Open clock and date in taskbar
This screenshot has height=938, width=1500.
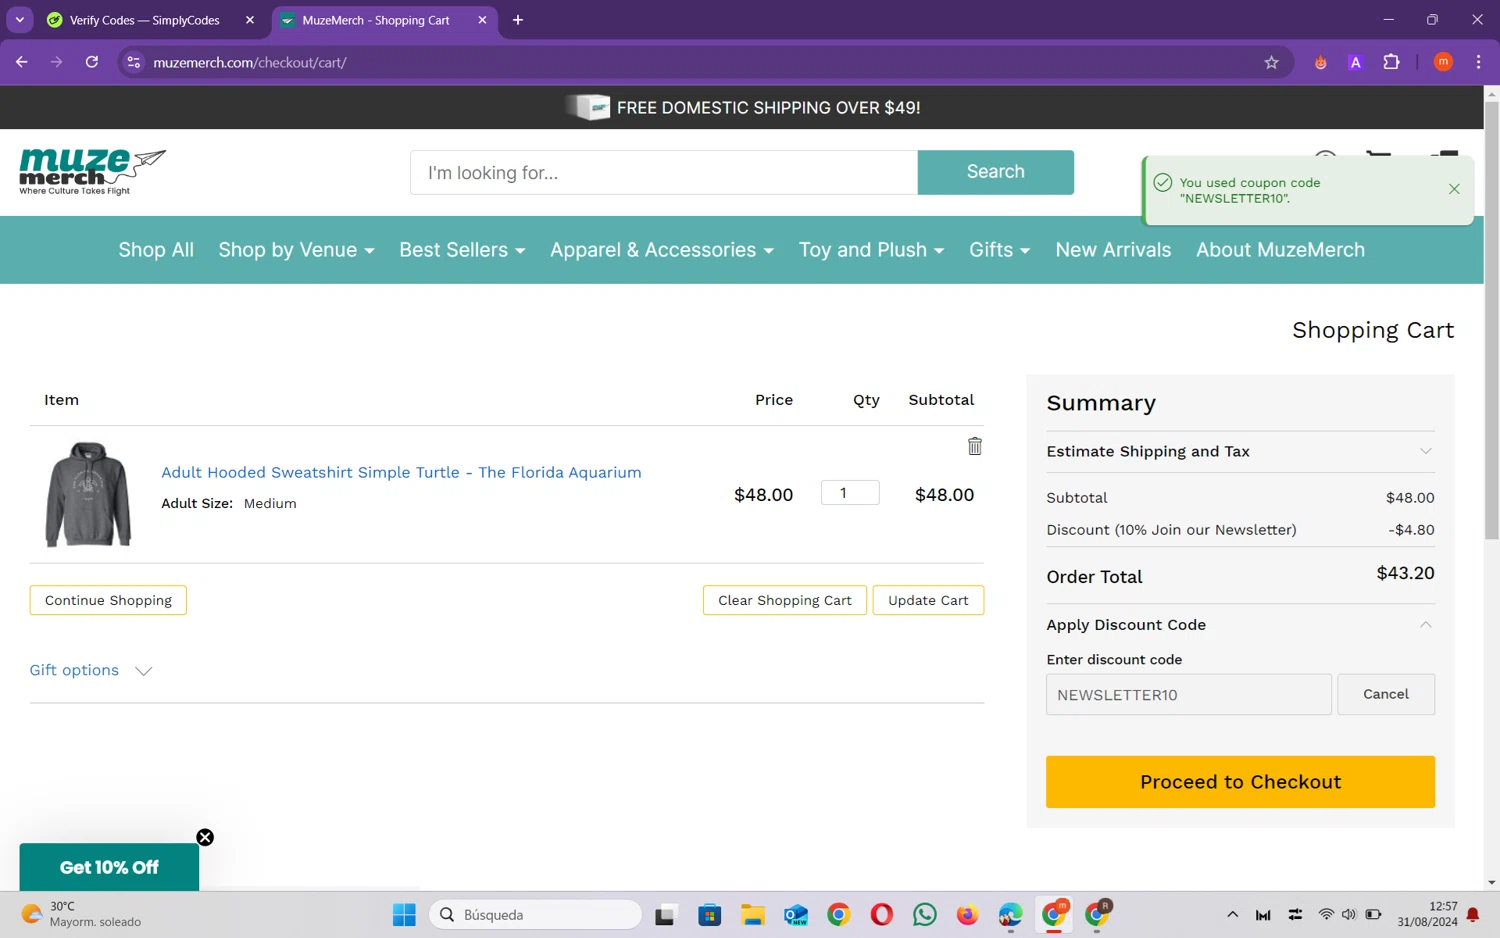point(1427,914)
